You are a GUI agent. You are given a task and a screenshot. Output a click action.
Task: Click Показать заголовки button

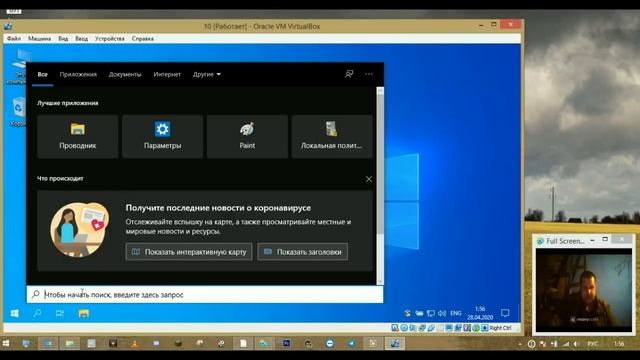click(303, 252)
